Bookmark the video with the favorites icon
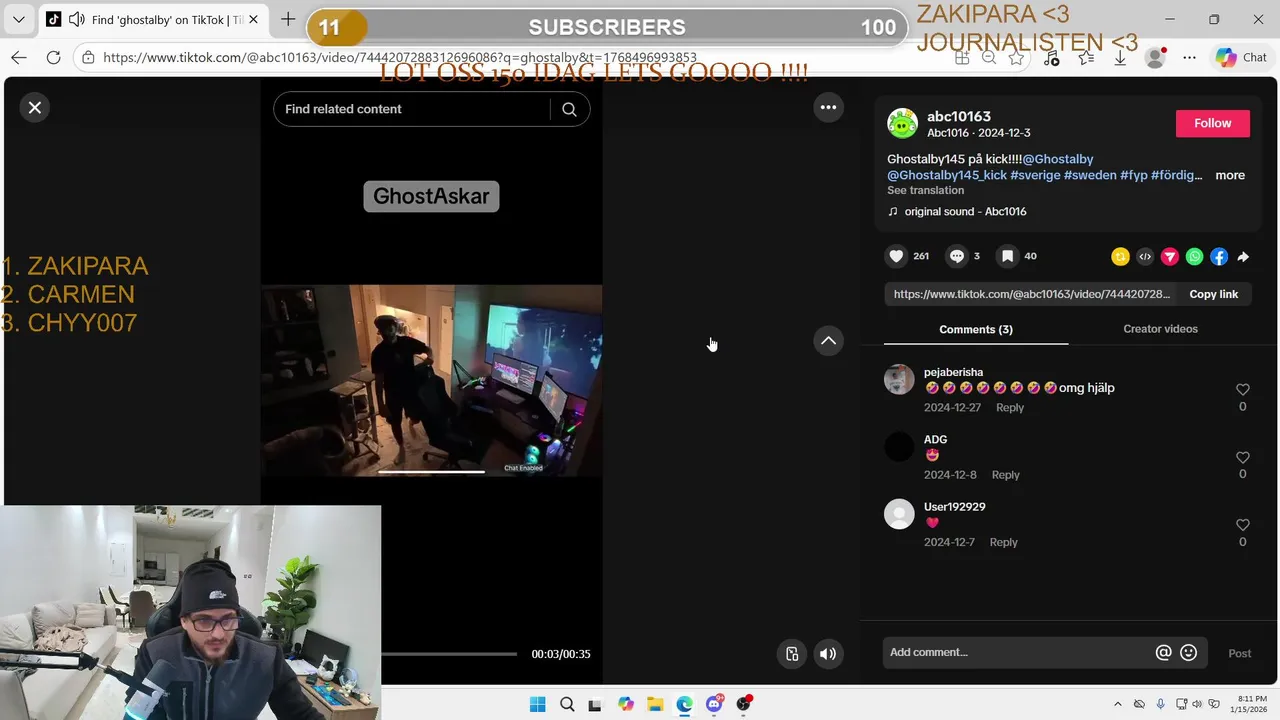The image size is (1280, 720). (x=1008, y=256)
